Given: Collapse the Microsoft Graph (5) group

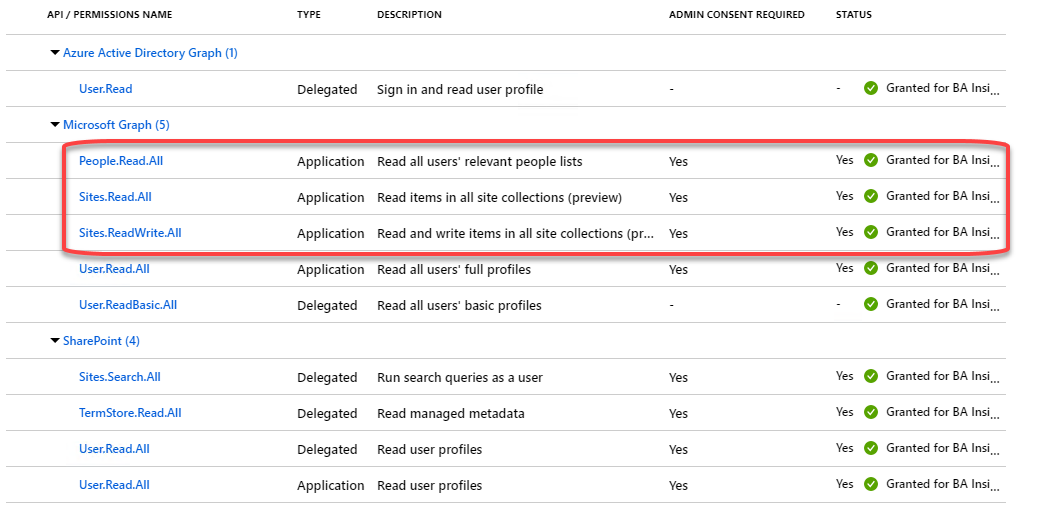Looking at the screenshot, I should [55, 125].
